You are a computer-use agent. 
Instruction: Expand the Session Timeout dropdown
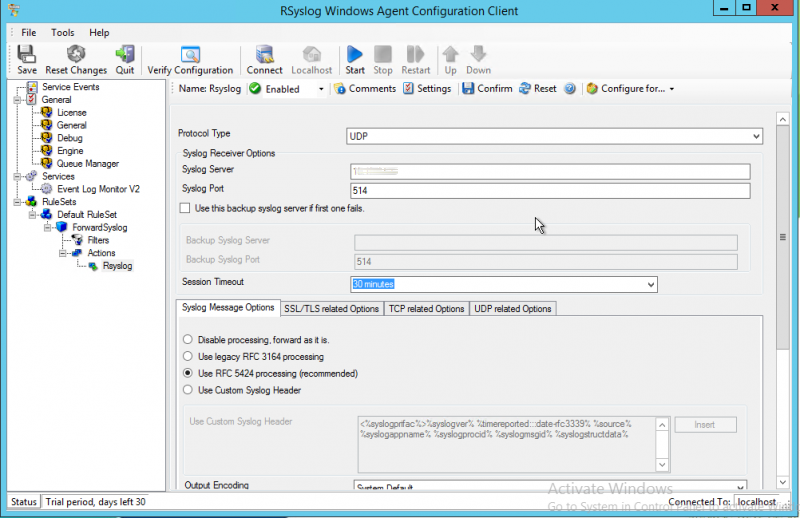coord(650,285)
